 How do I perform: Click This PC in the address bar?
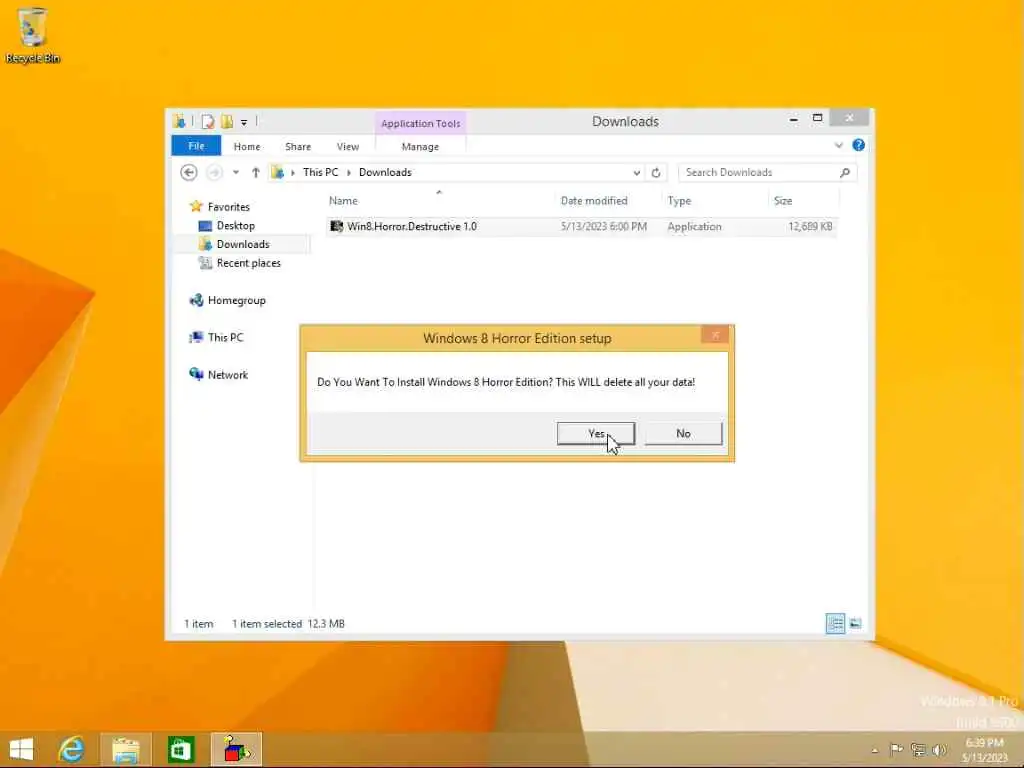[321, 172]
